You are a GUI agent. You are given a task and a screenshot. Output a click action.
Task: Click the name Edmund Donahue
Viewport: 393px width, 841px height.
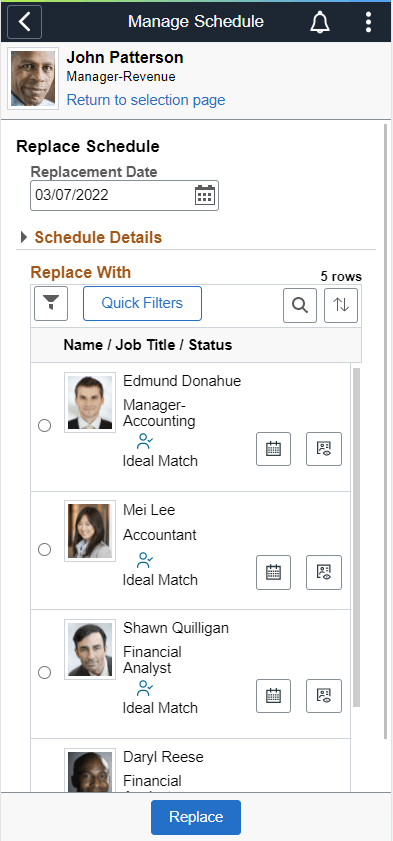(182, 381)
